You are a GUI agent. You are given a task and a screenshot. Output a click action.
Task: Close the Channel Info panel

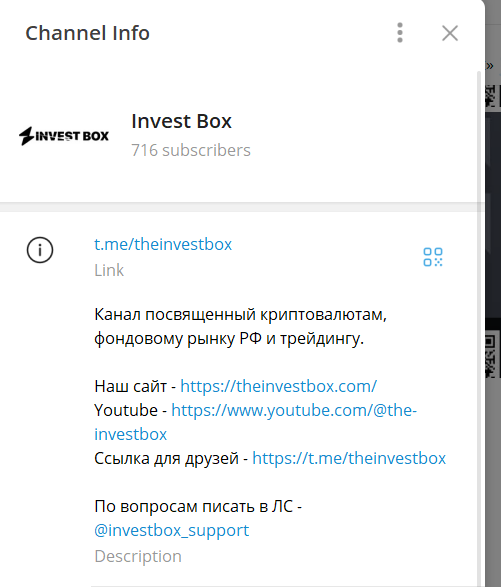[450, 33]
